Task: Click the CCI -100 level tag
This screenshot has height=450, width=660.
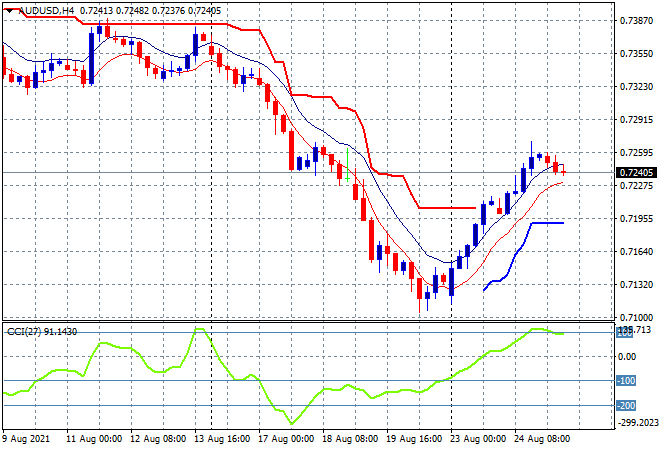Action: (x=626, y=381)
